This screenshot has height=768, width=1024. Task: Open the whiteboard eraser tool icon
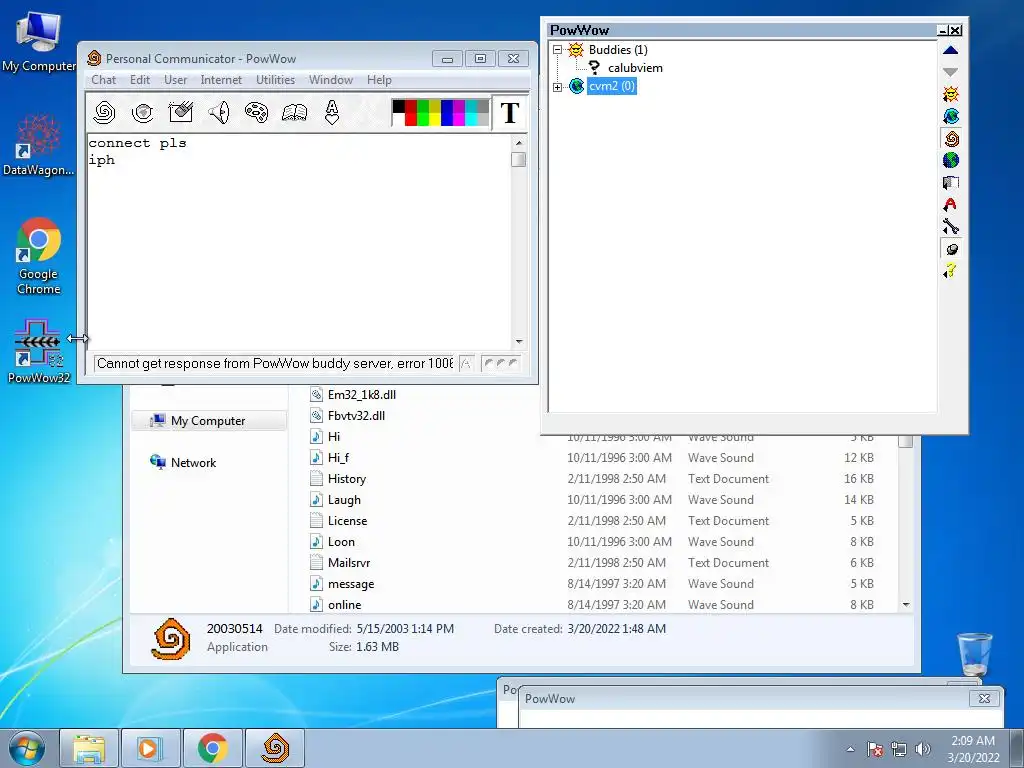[x=180, y=112]
